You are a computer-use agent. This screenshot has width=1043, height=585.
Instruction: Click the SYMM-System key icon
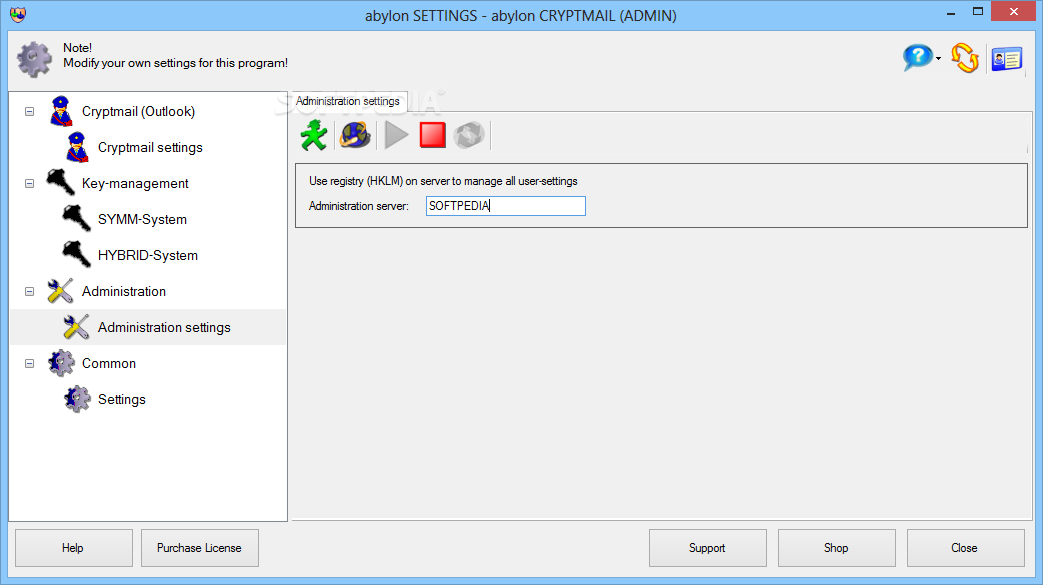76,218
